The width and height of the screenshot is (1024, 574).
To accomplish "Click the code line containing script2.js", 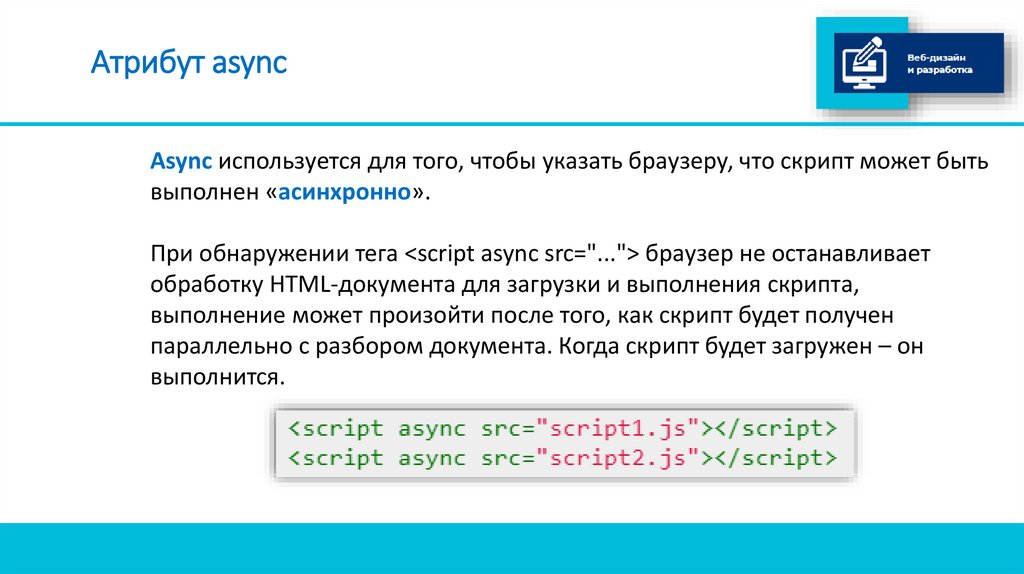I will [562, 458].
